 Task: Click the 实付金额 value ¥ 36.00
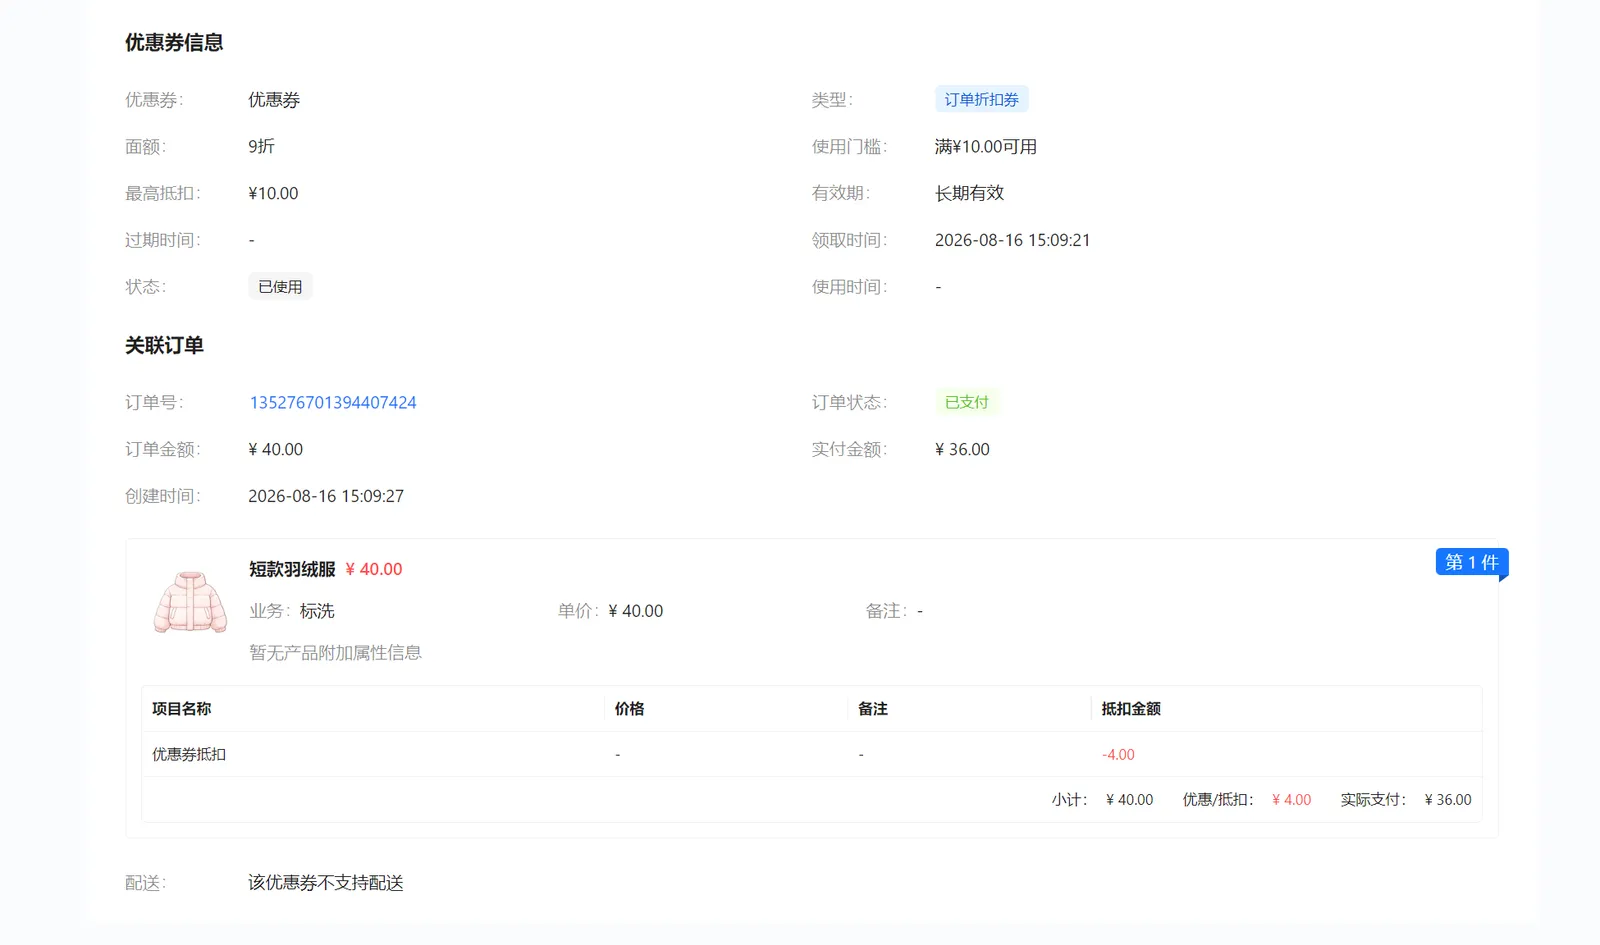tap(962, 449)
